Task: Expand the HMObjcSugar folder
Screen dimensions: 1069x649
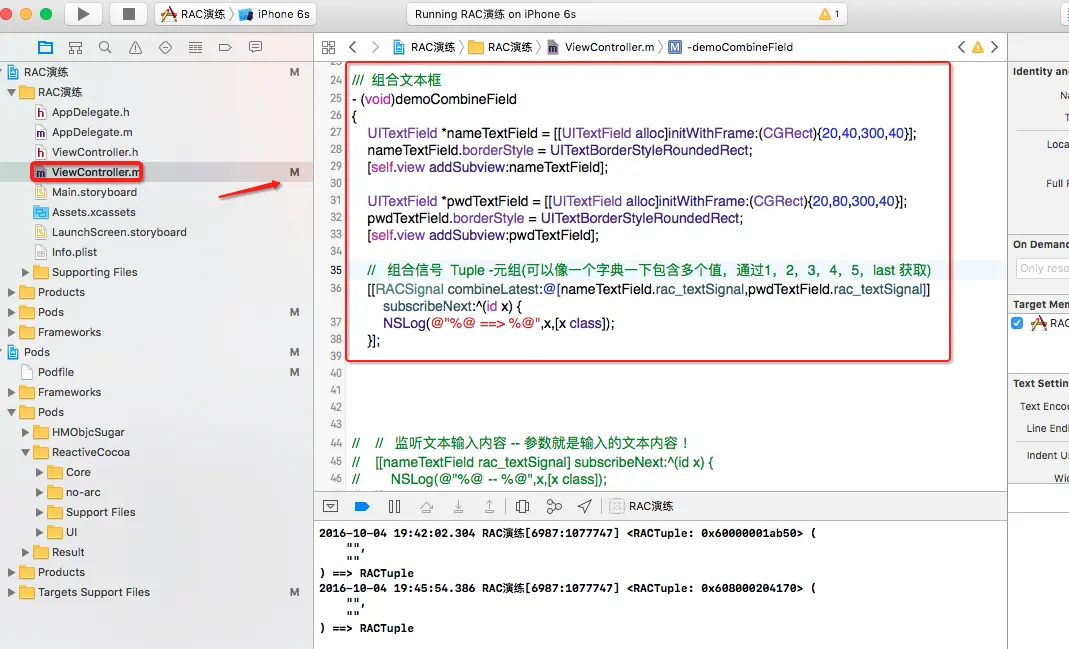Action: (x=25, y=432)
